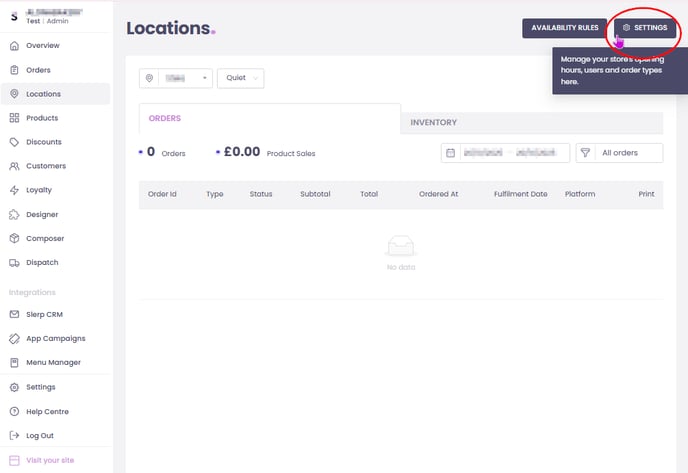Viewport: 688px width, 473px height.
Task: Open the Settings button at top right
Action: (x=645, y=28)
